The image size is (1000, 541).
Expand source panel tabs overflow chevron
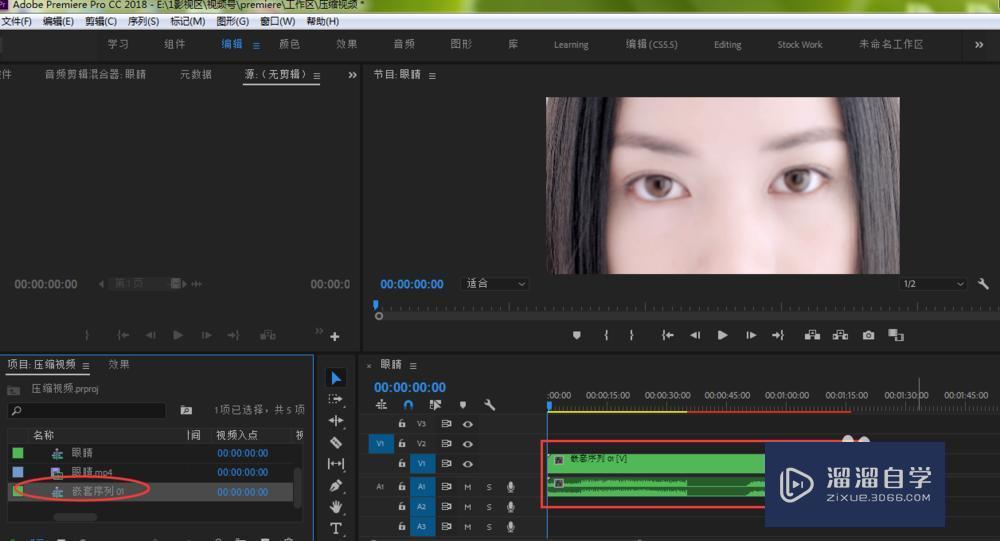[352, 75]
